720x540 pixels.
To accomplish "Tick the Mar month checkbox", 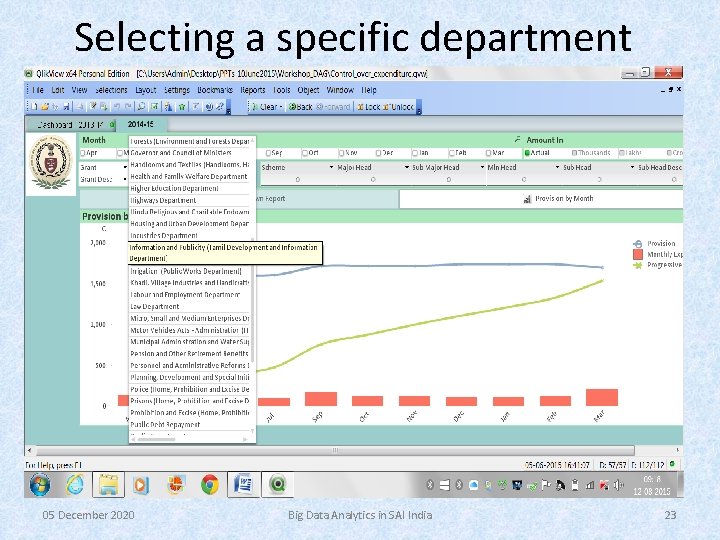I will [x=489, y=153].
